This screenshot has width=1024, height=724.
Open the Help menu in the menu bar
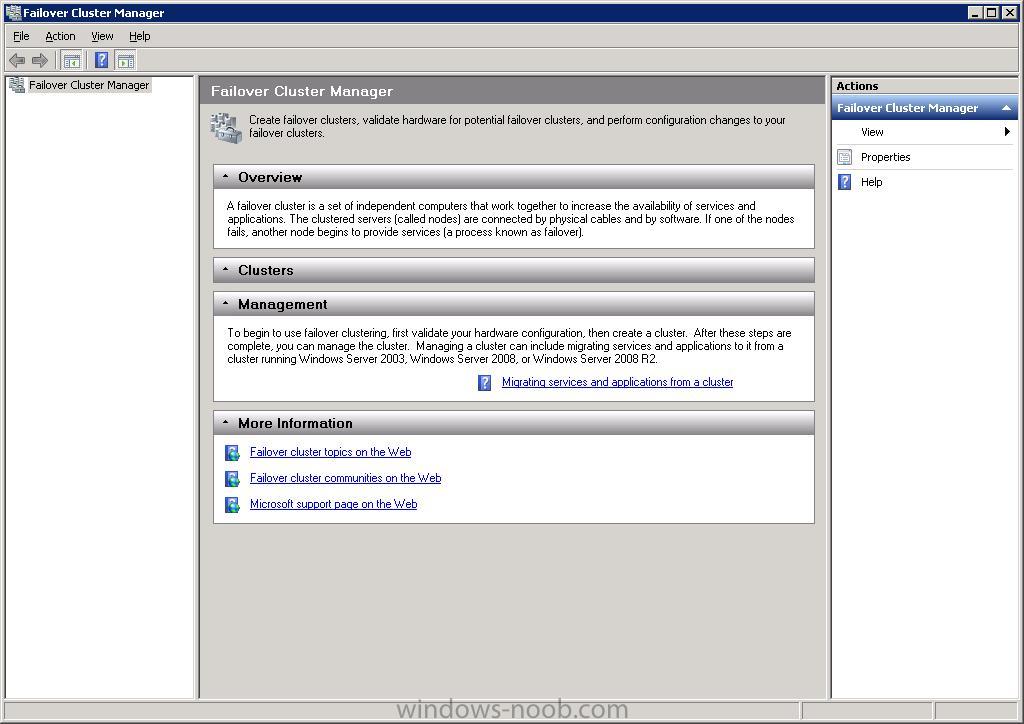click(x=140, y=36)
